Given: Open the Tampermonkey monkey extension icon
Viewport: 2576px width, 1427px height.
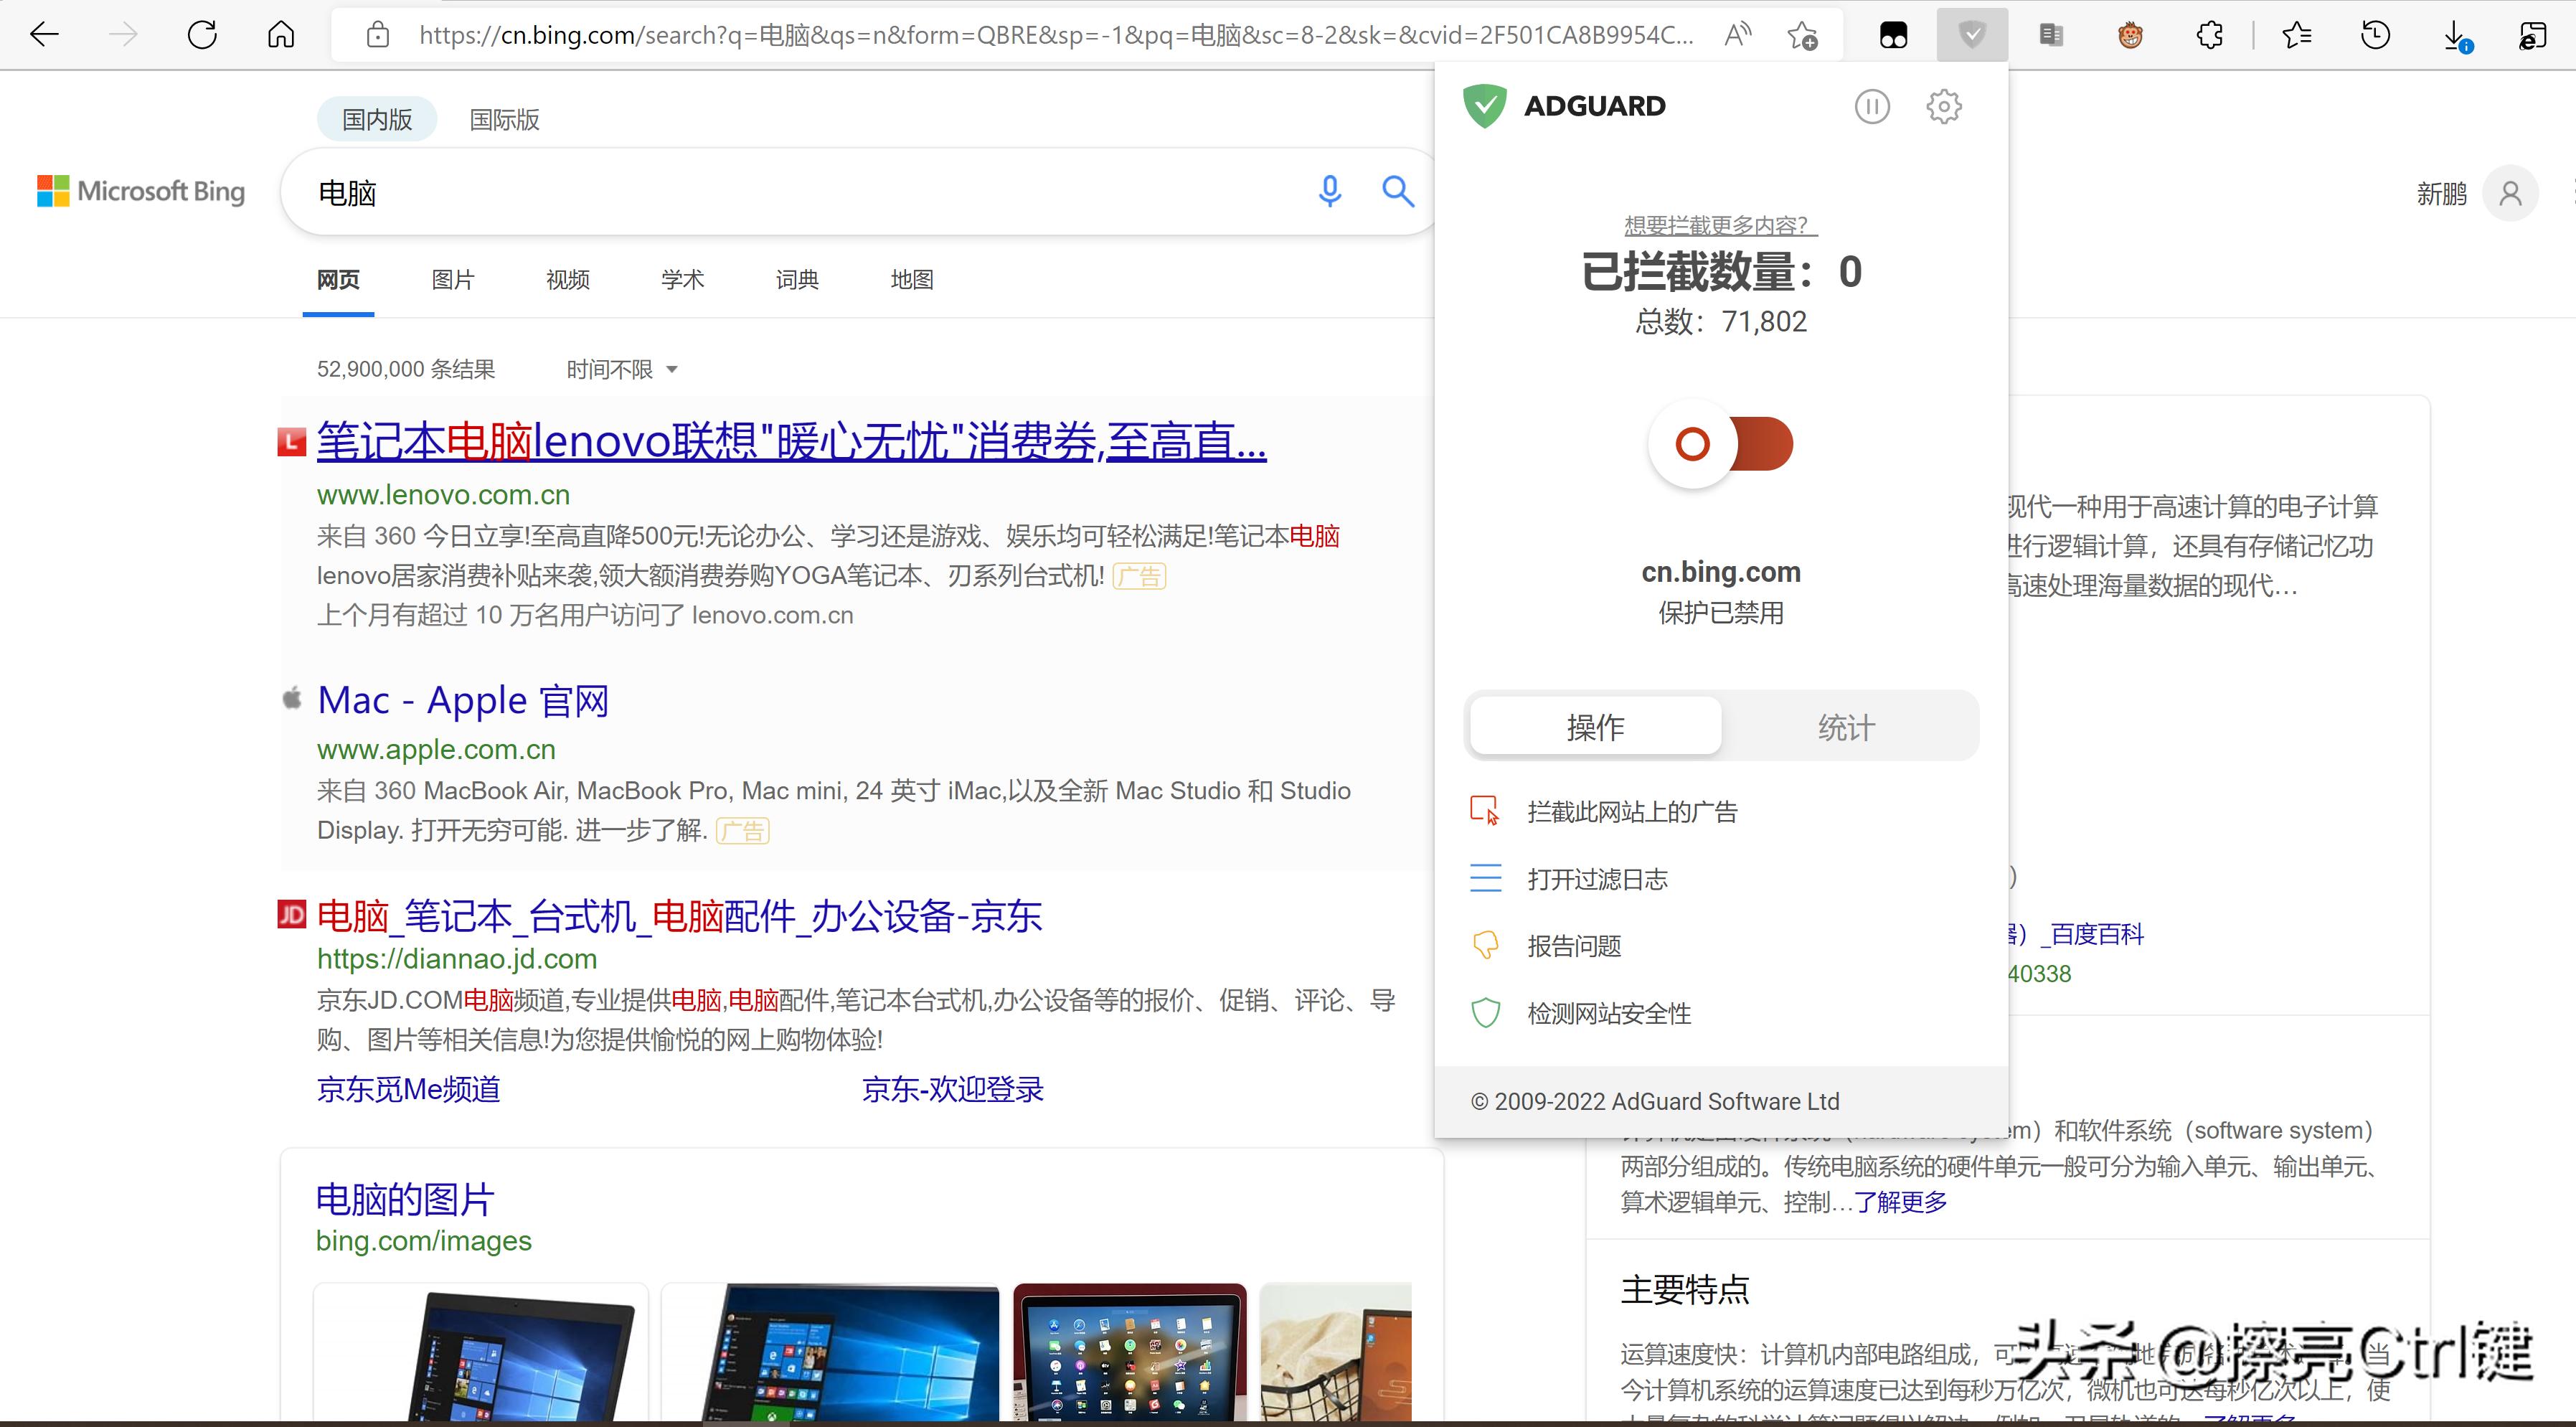Looking at the screenshot, I should (x=2130, y=34).
